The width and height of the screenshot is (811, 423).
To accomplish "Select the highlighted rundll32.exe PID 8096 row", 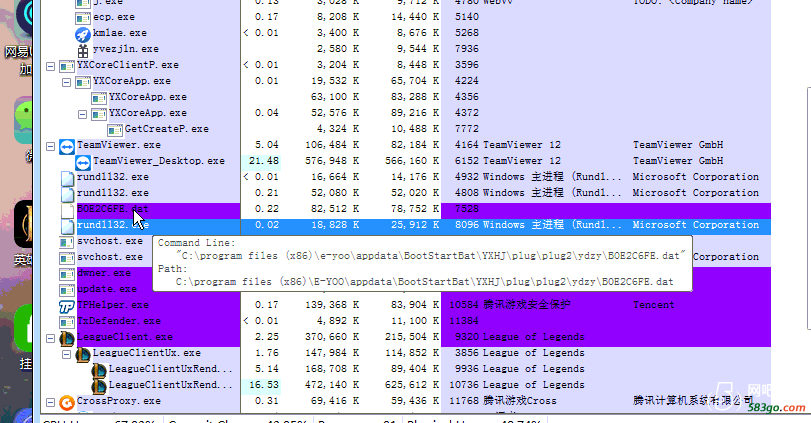I will [406, 226].
